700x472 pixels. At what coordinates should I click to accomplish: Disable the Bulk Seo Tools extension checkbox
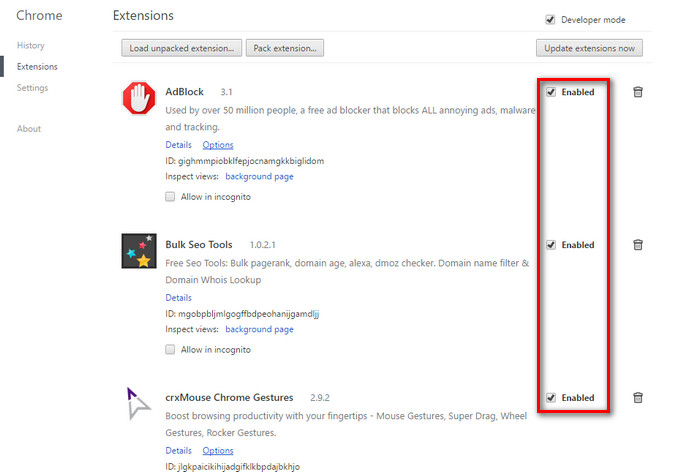pos(551,245)
